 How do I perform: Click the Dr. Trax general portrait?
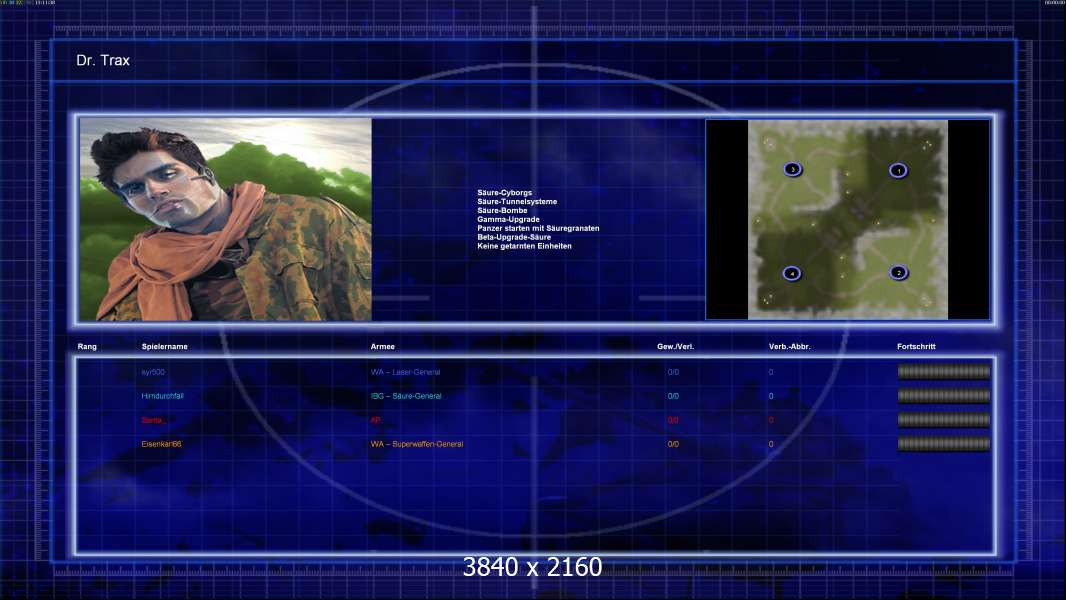(x=226, y=219)
